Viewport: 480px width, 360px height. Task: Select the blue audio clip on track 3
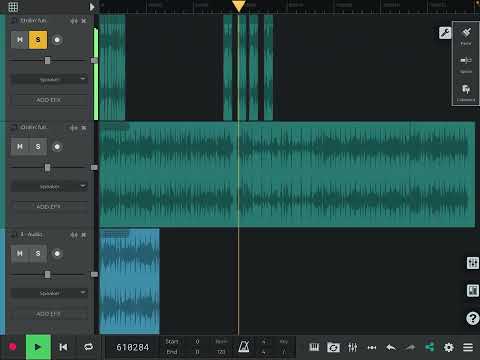pyautogui.click(x=130, y=281)
